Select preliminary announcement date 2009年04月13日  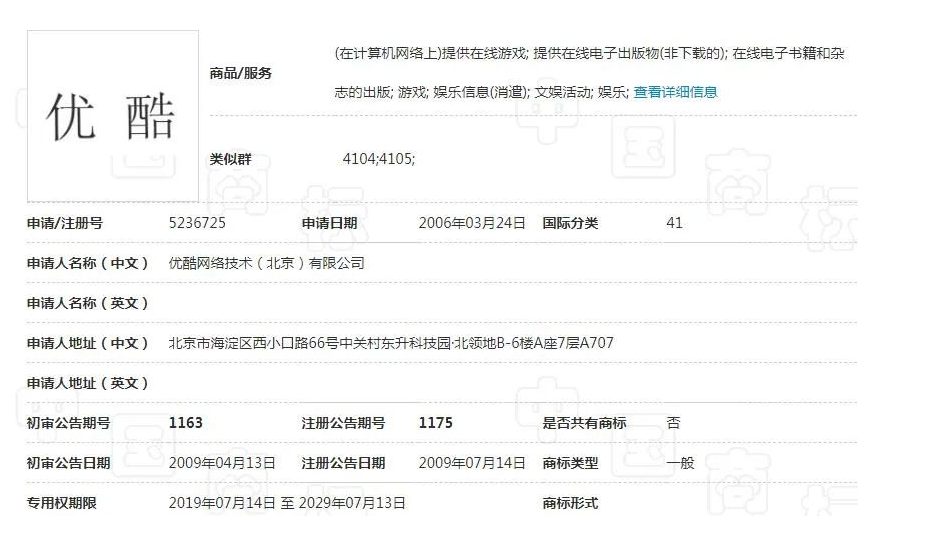(x=222, y=463)
